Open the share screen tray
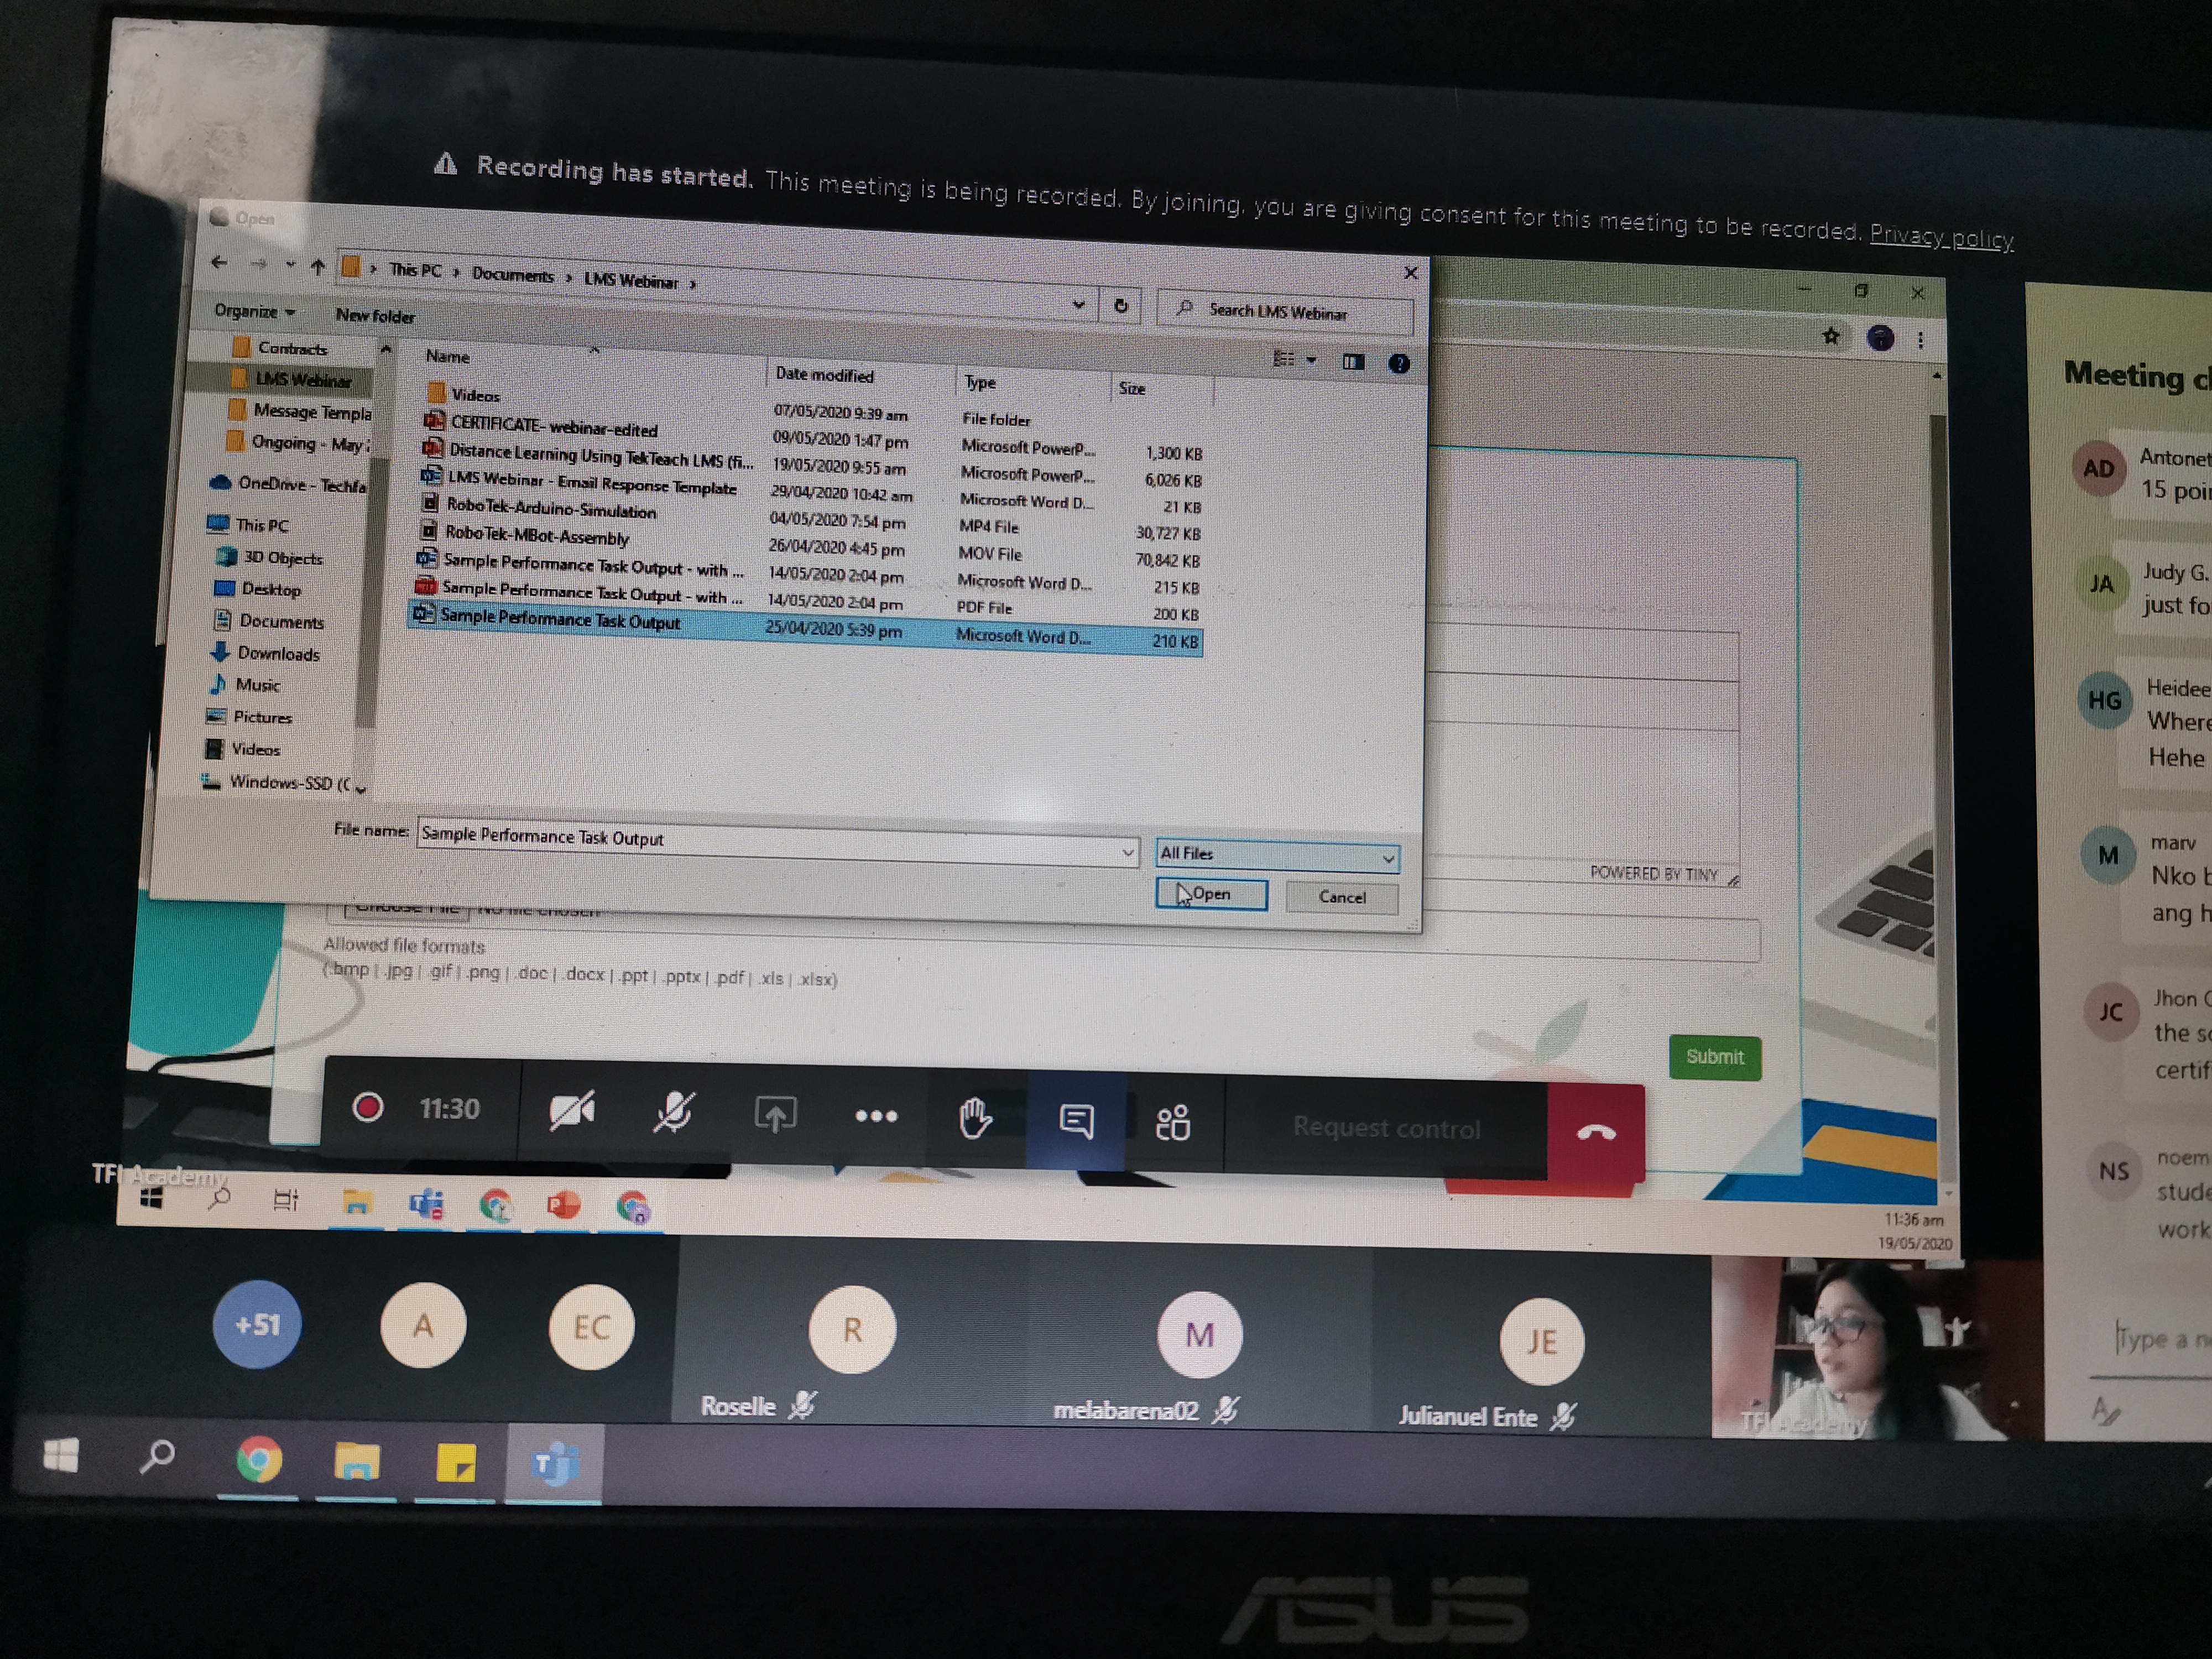This screenshot has height=1659, width=2212. point(775,1115)
